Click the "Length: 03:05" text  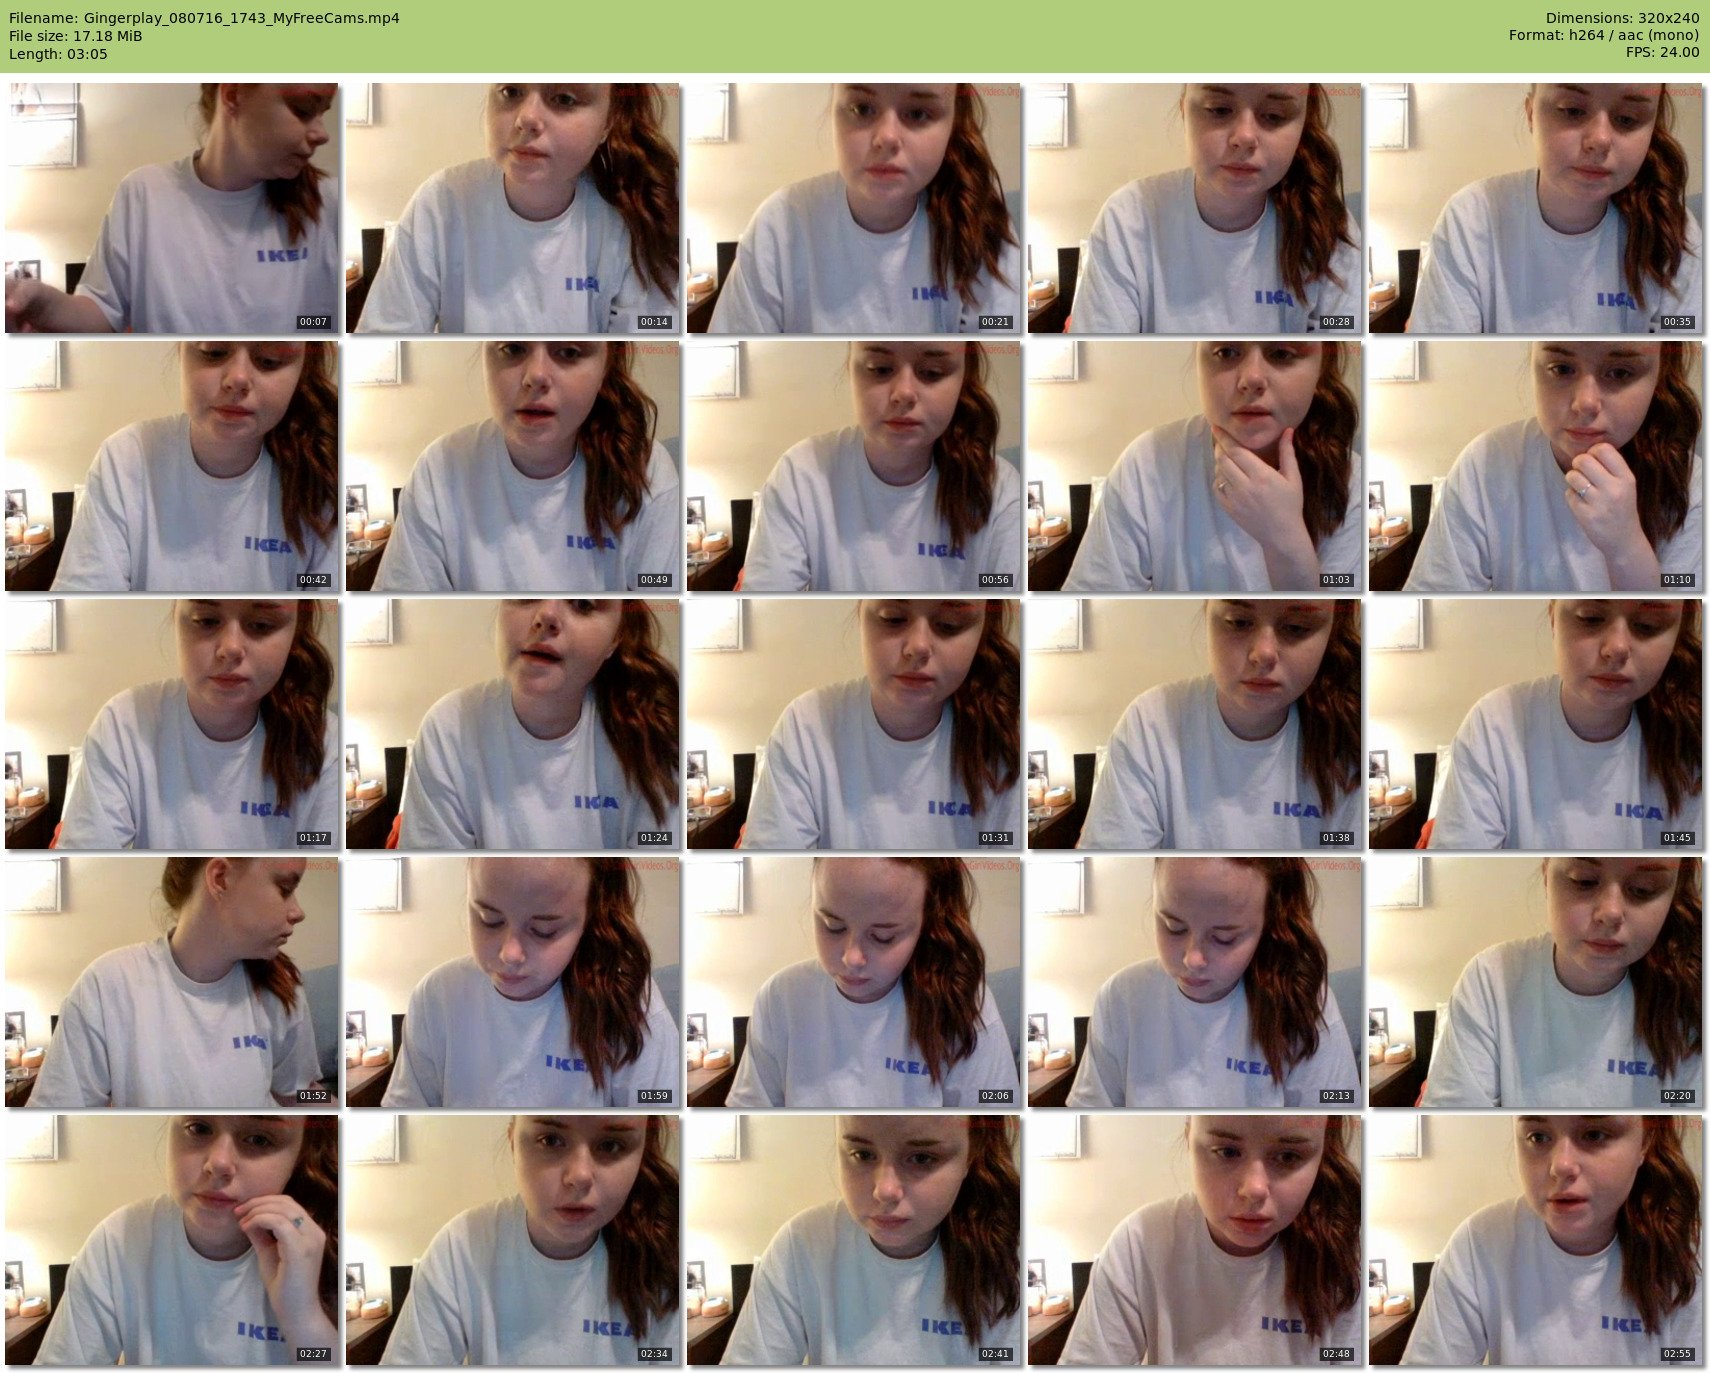click(x=58, y=54)
